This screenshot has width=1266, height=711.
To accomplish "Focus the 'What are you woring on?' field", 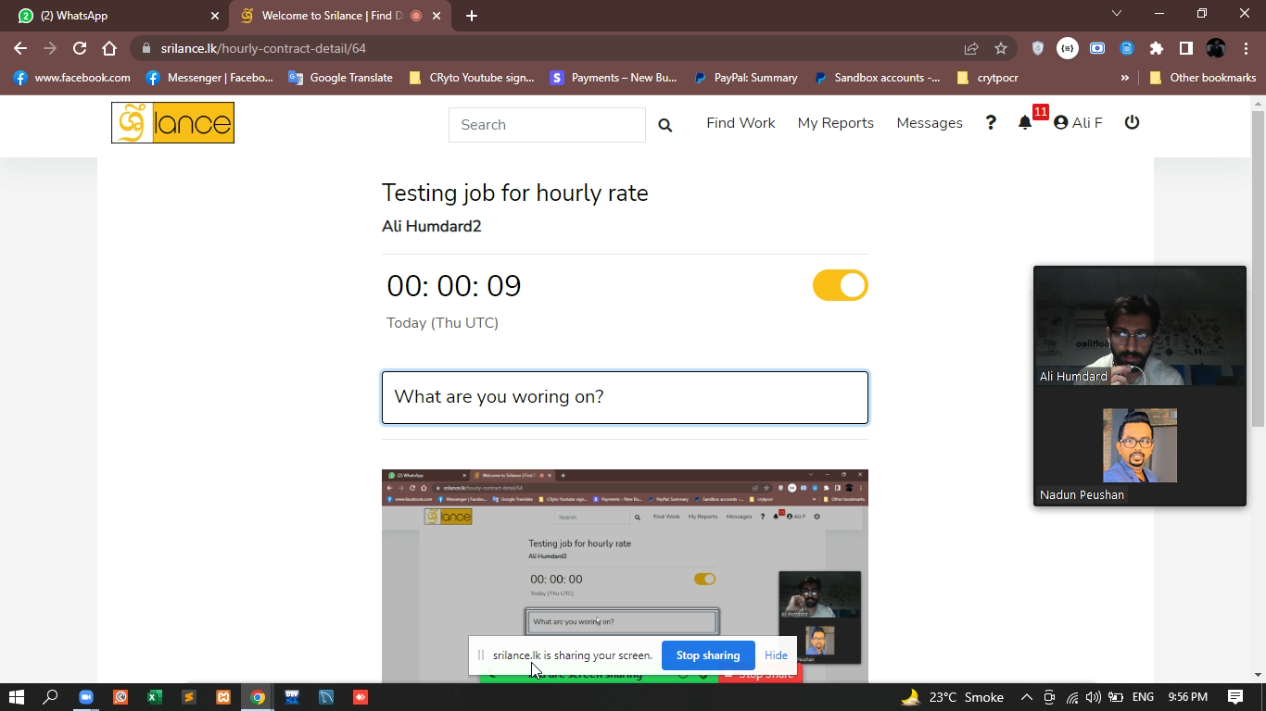I will point(624,397).
